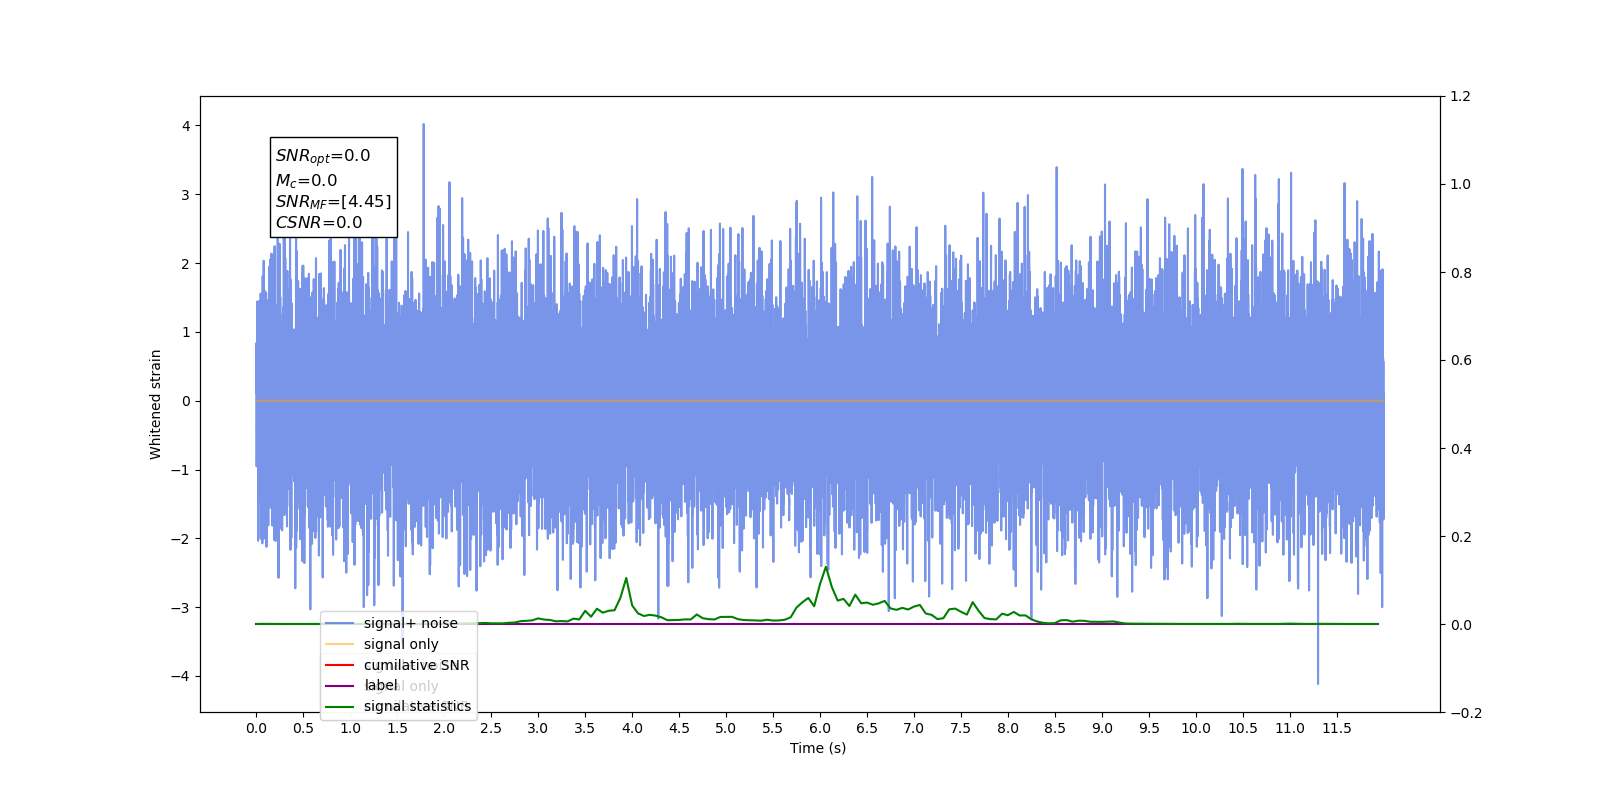
Task: Click the x-axis tick label 9.0
Action: coord(1102,728)
